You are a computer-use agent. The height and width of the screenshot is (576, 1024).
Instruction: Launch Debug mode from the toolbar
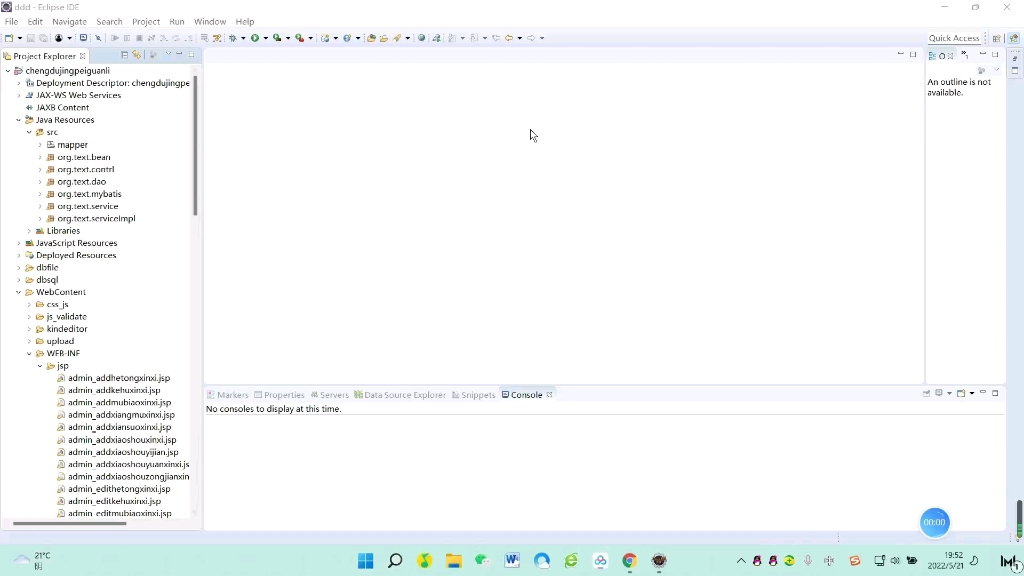[233, 38]
